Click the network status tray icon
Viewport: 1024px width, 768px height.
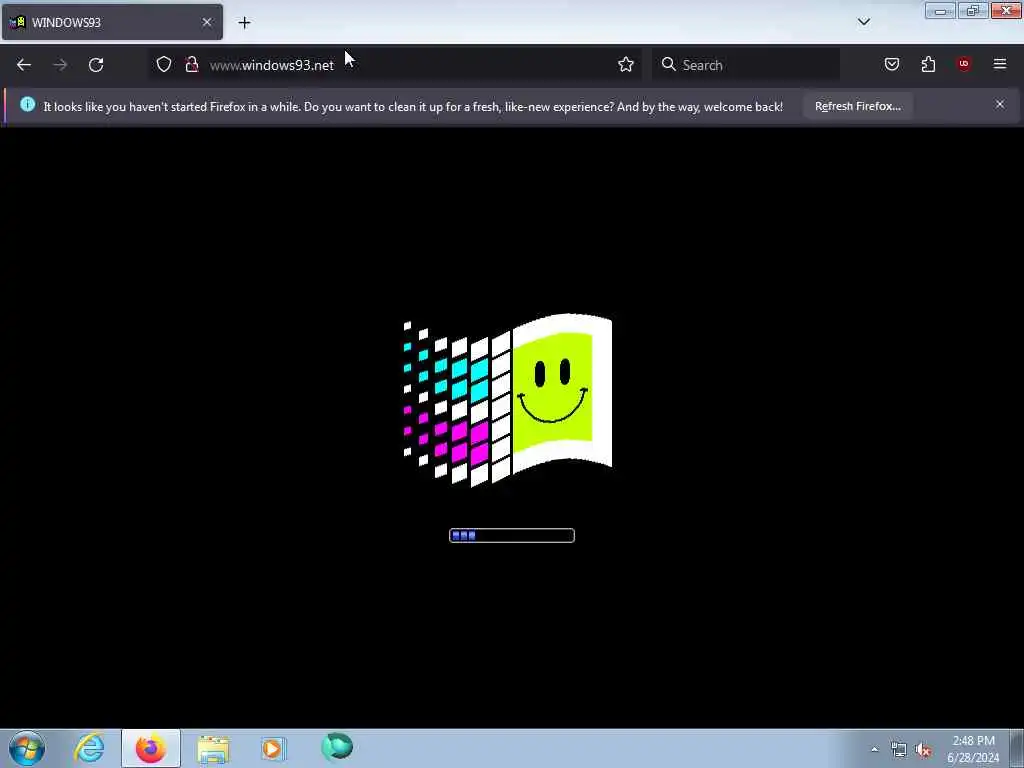pos(899,750)
